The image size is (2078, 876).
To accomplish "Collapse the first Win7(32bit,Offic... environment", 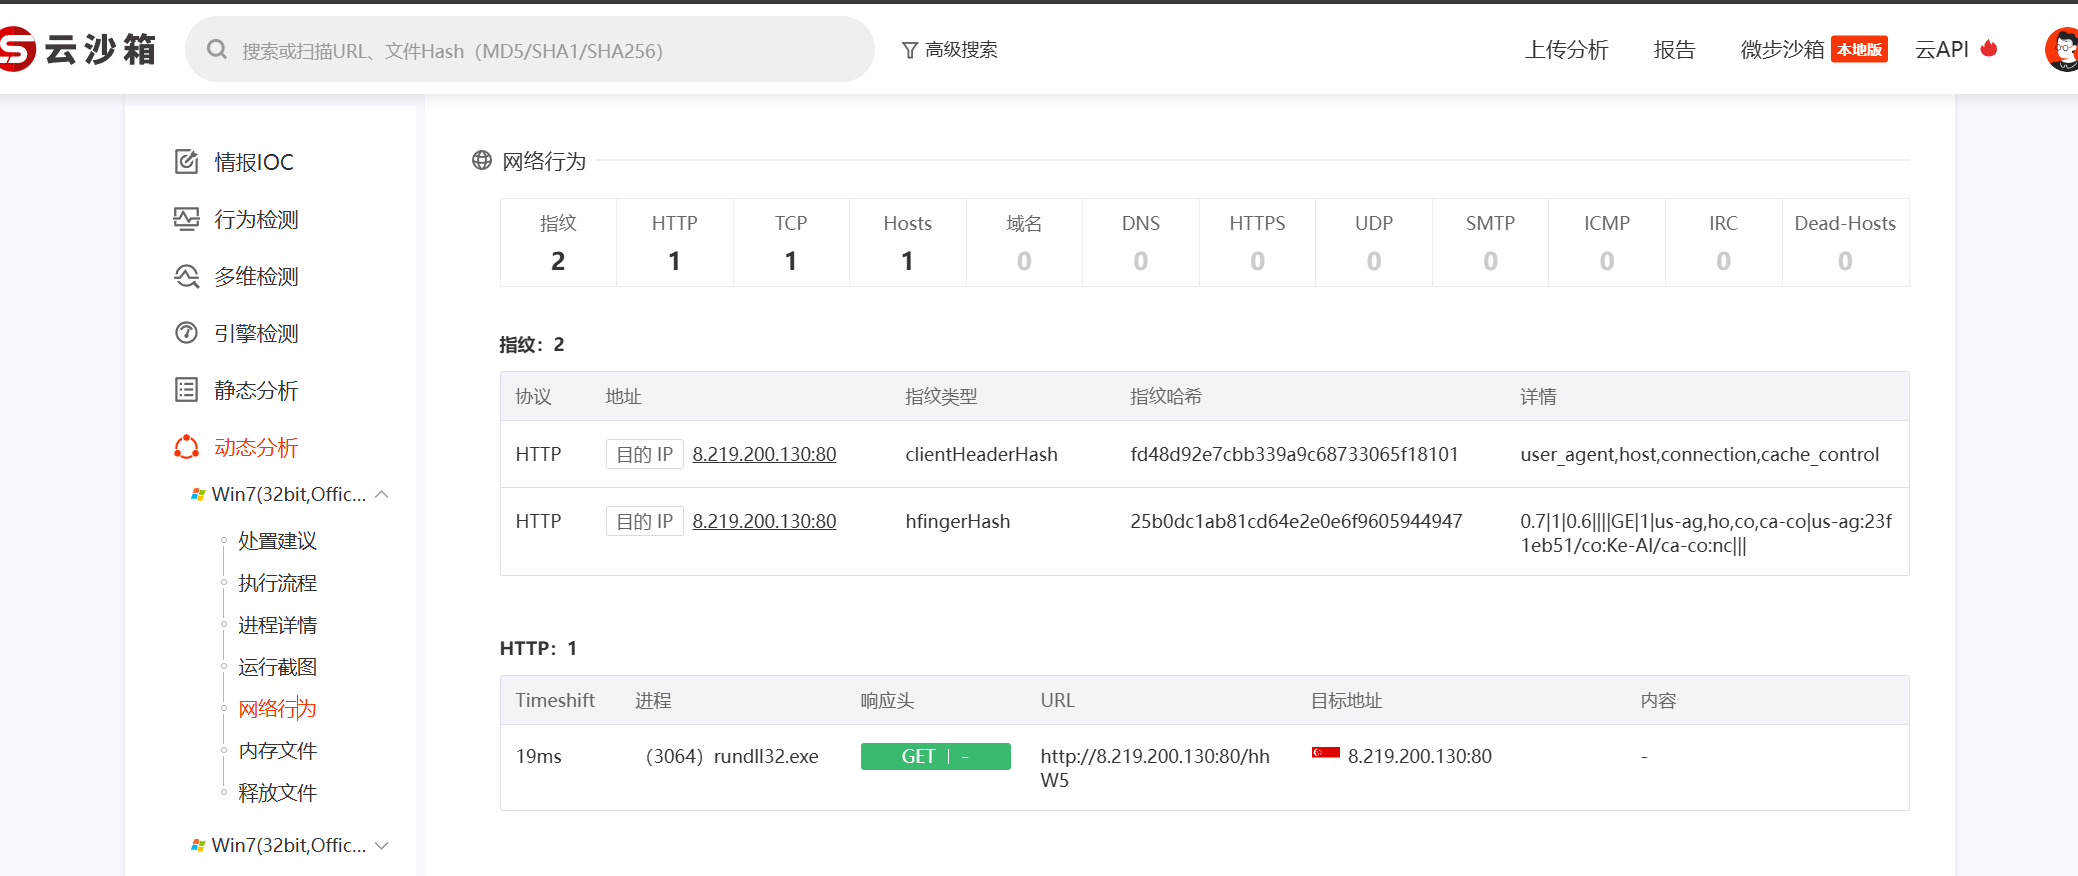I will pos(381,495).
